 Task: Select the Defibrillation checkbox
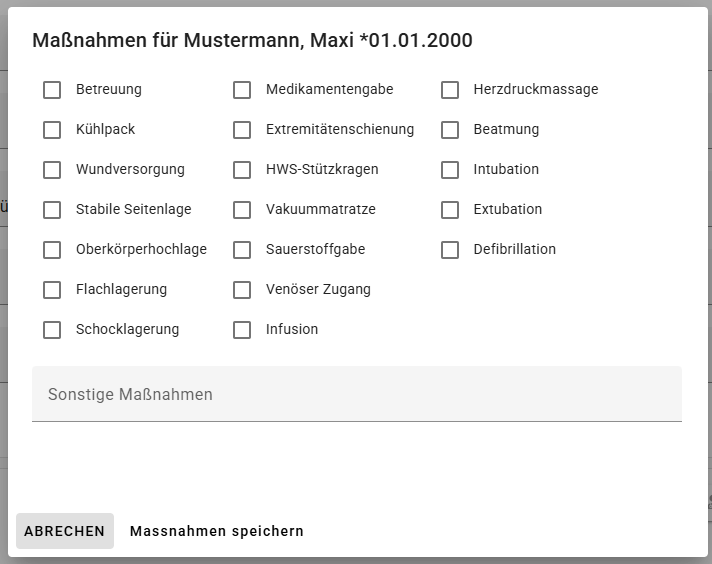450,250
